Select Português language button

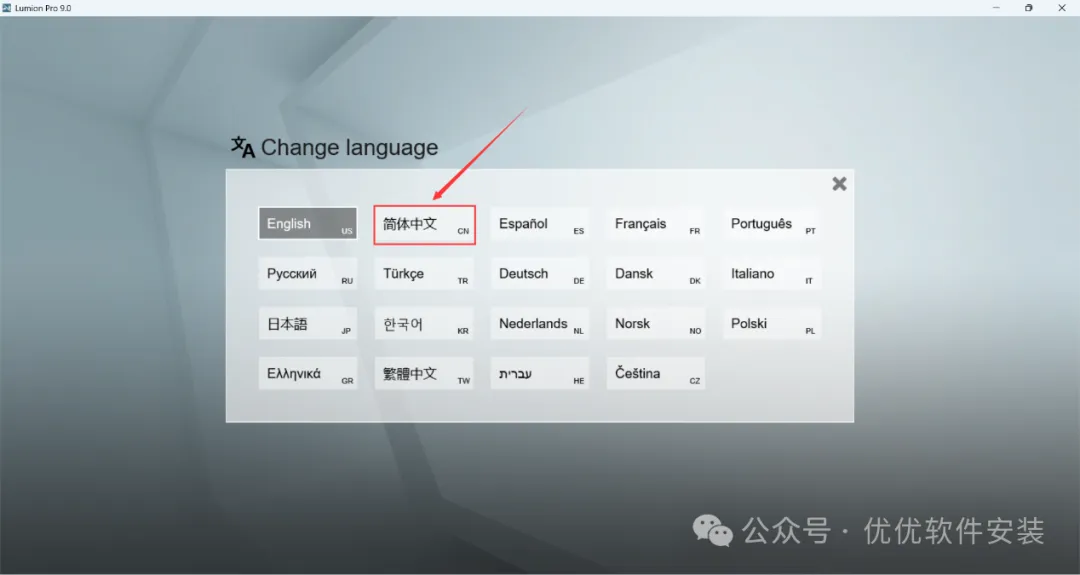click(771, 224)
